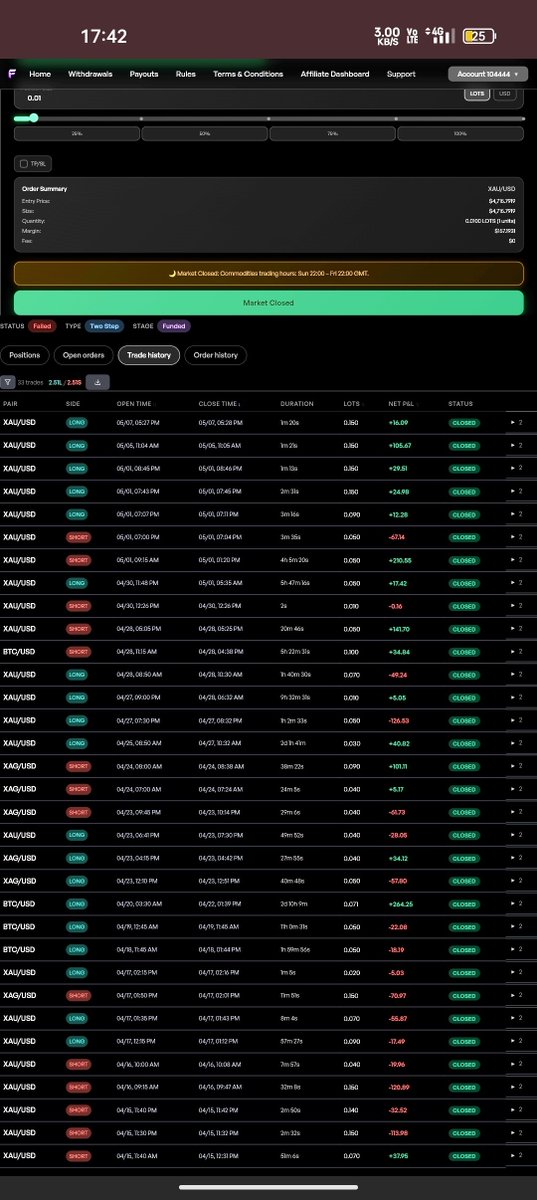The height and width of the screenshot is (1200, 537).
Task: Click the Two Step type badge
Action: tap(102, 326)
